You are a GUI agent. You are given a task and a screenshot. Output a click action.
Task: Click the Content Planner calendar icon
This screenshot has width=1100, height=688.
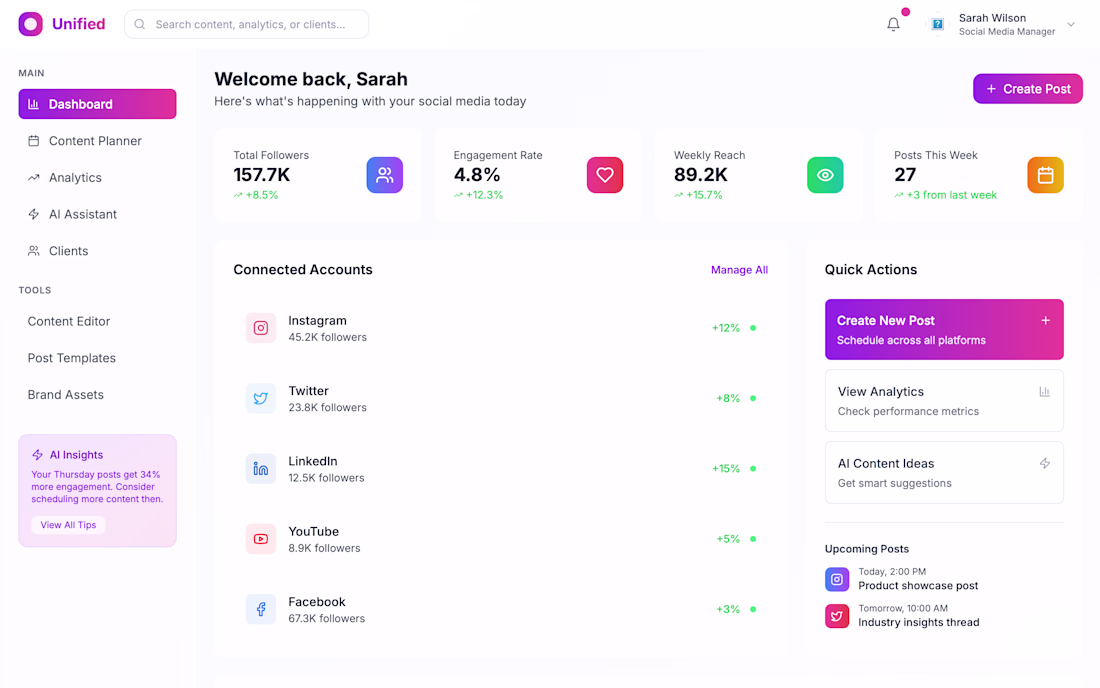(x=33, y=141)
